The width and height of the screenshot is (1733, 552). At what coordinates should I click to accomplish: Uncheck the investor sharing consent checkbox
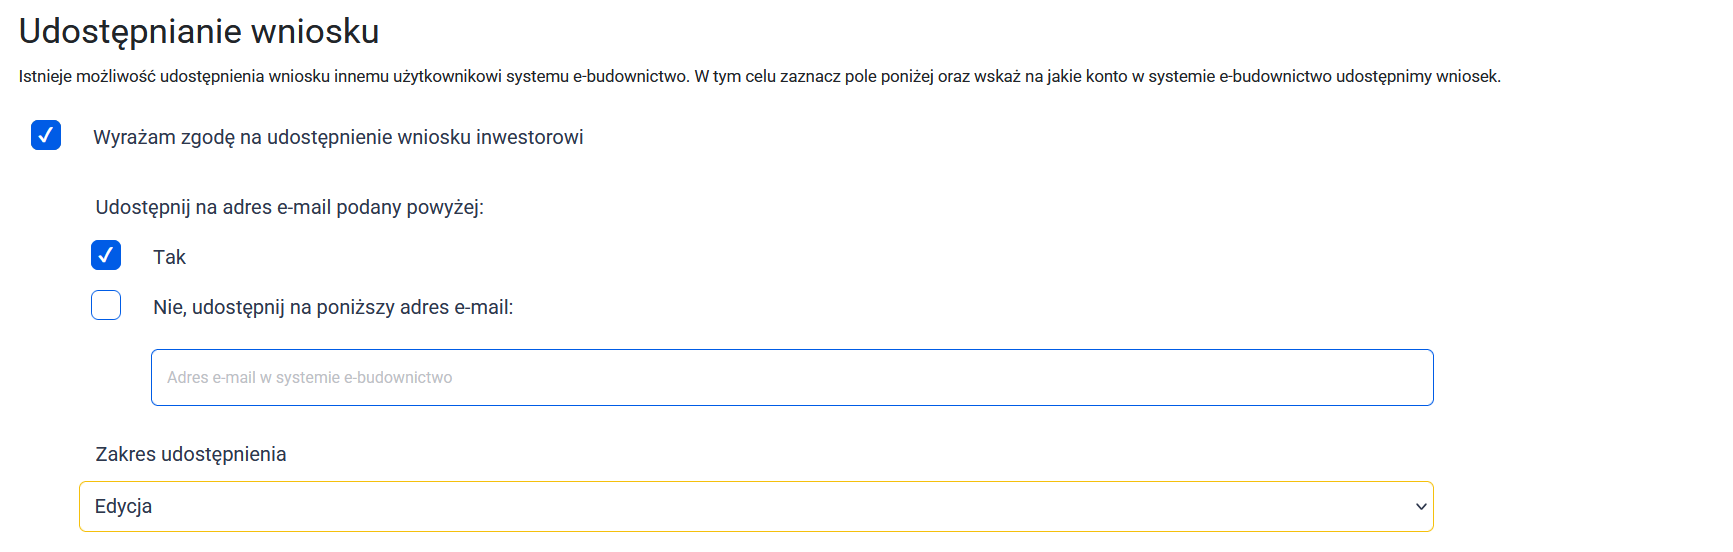click(46, 135)
